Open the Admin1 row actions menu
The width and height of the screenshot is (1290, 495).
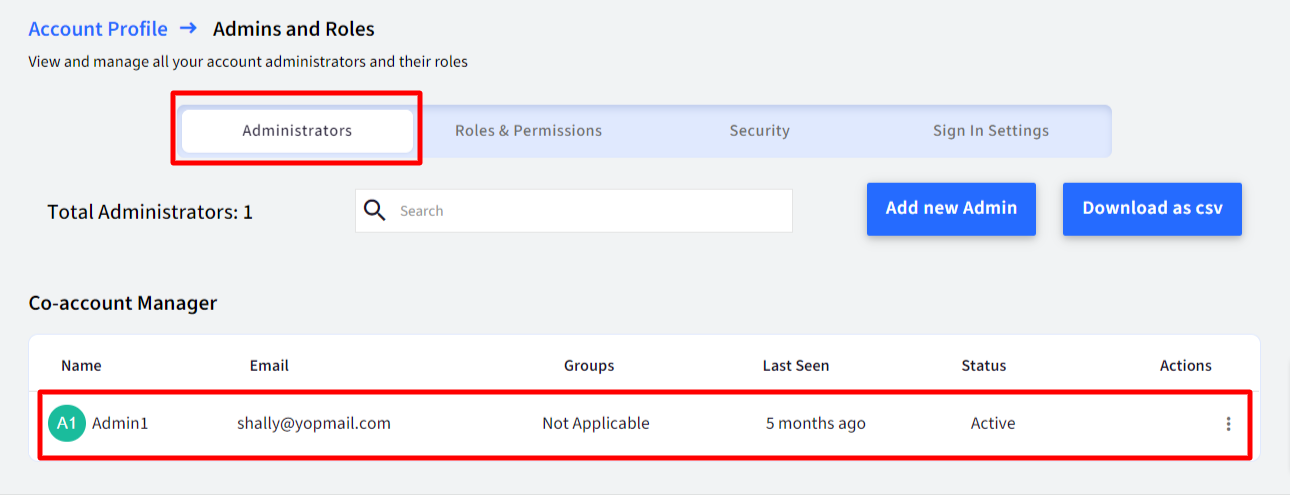pos(1228,424)
